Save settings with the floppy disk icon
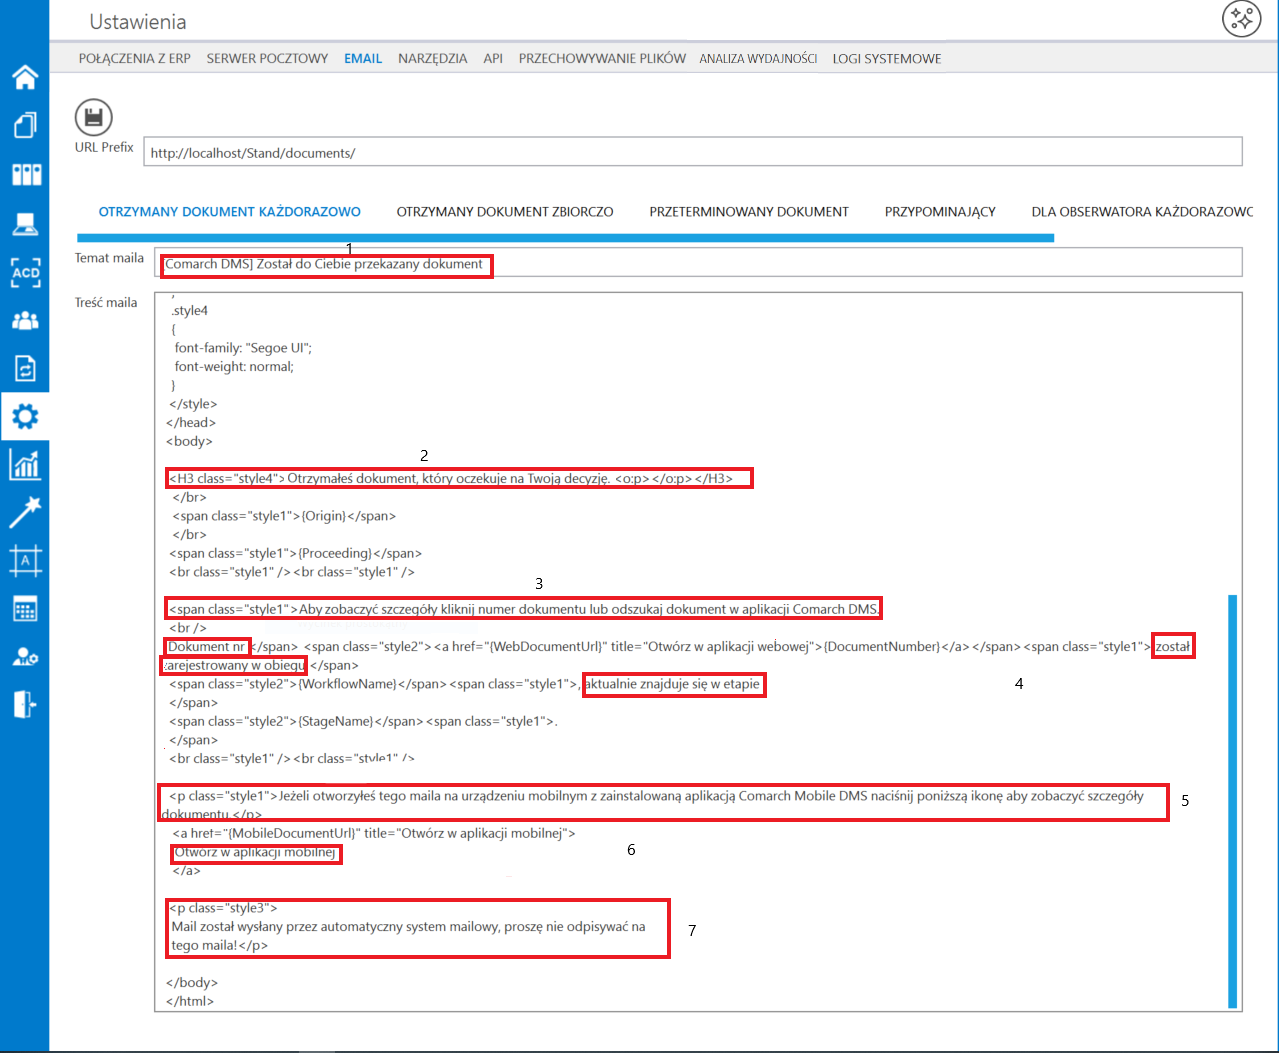Screen dimensions: 1279x1053 point(93,118)
